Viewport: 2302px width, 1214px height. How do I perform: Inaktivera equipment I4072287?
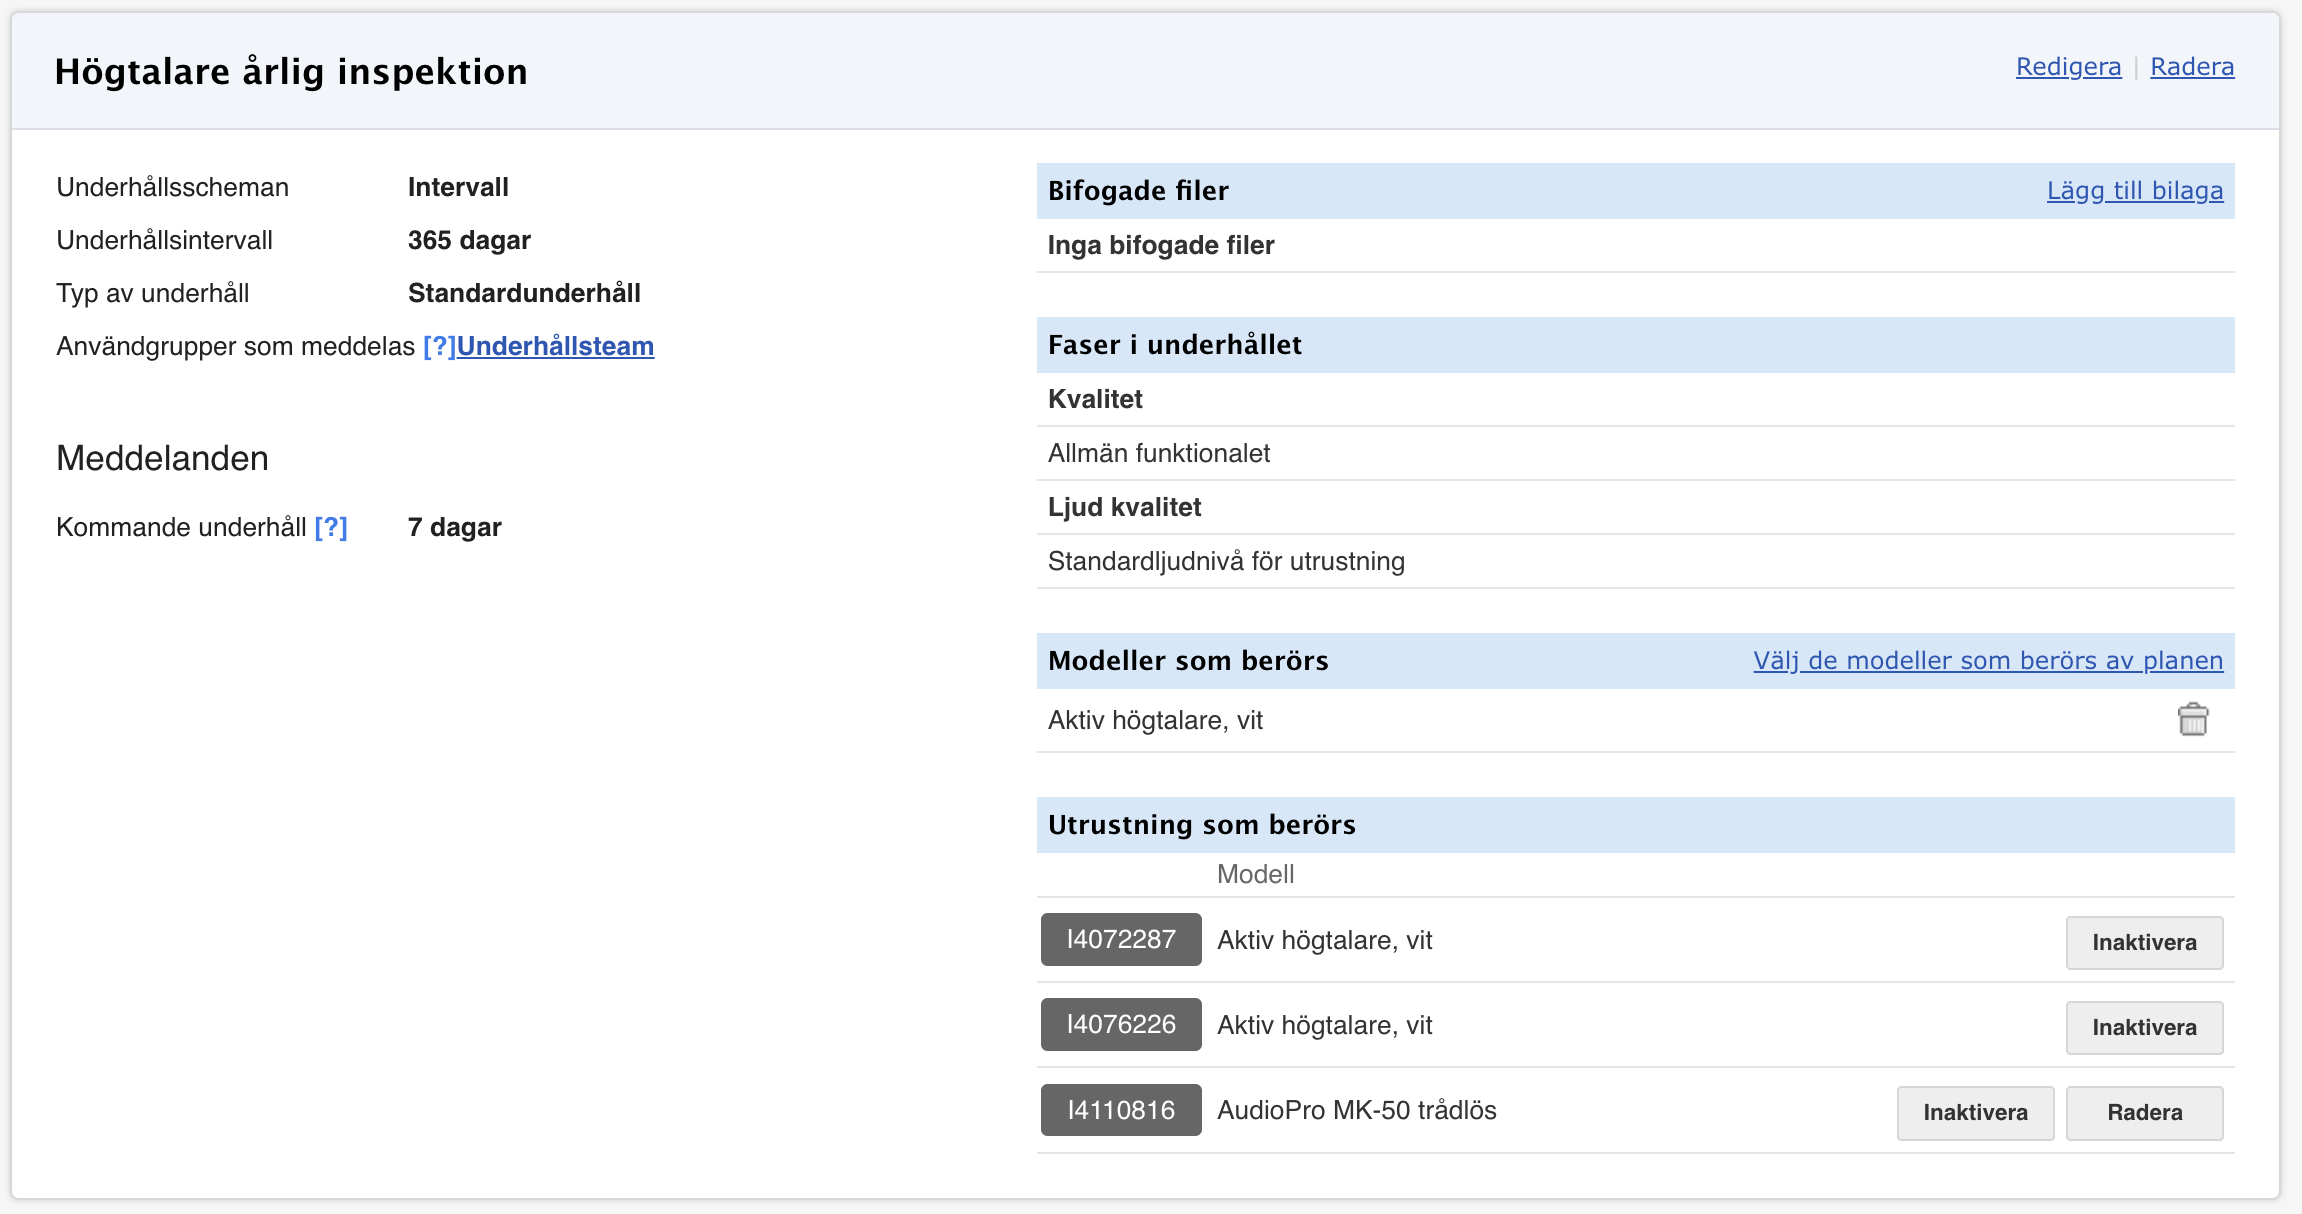pos(2143,942)
